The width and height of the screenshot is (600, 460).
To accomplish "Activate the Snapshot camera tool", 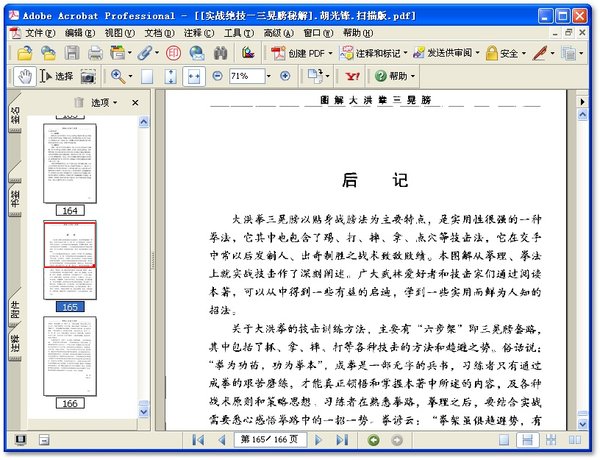I will 88,76.
